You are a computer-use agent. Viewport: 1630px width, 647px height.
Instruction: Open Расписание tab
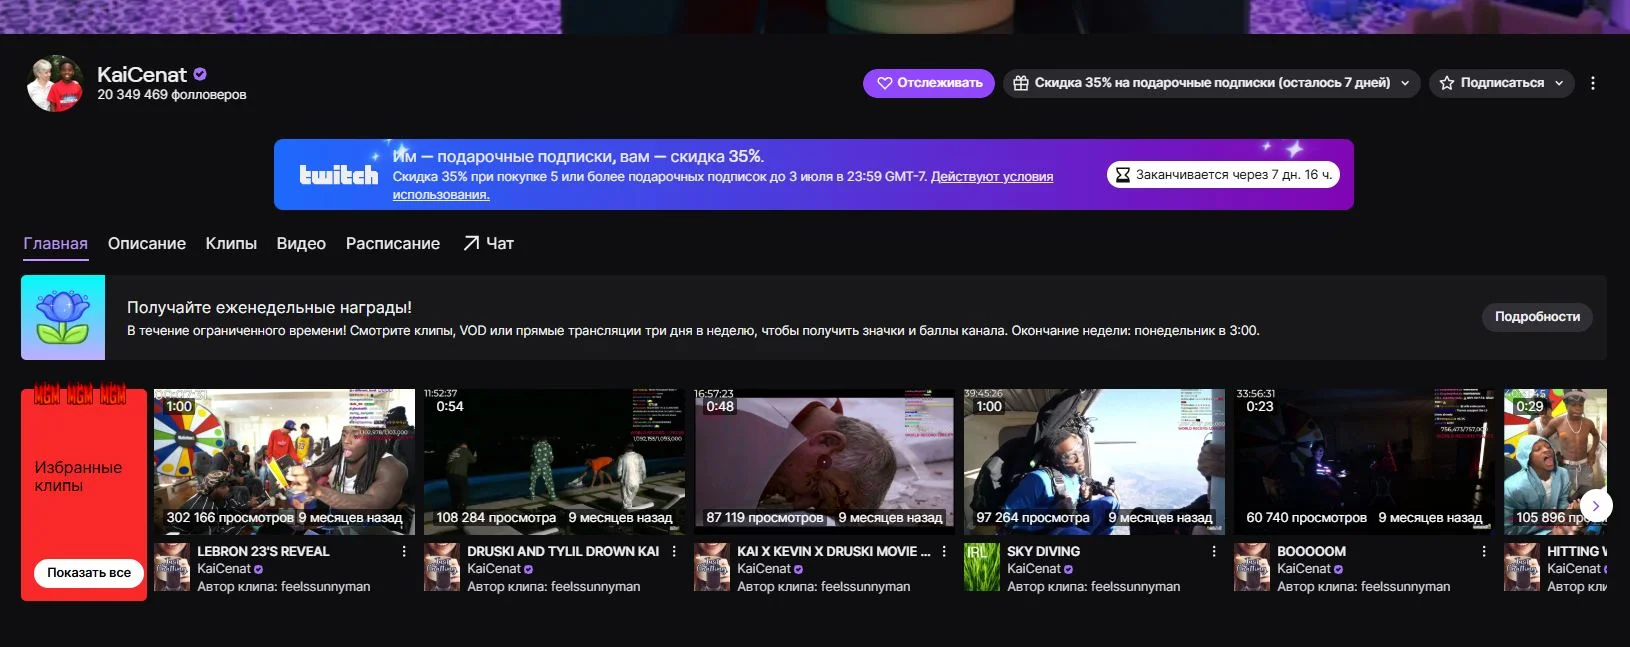(x=393, y=243)
